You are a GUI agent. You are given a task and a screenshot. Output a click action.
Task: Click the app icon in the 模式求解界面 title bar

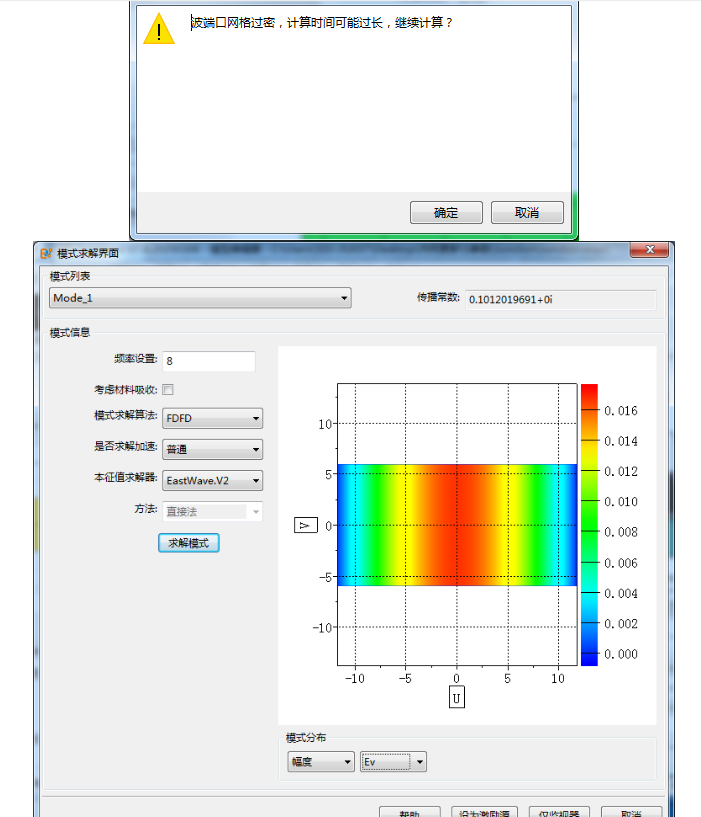tap(46, 254)
